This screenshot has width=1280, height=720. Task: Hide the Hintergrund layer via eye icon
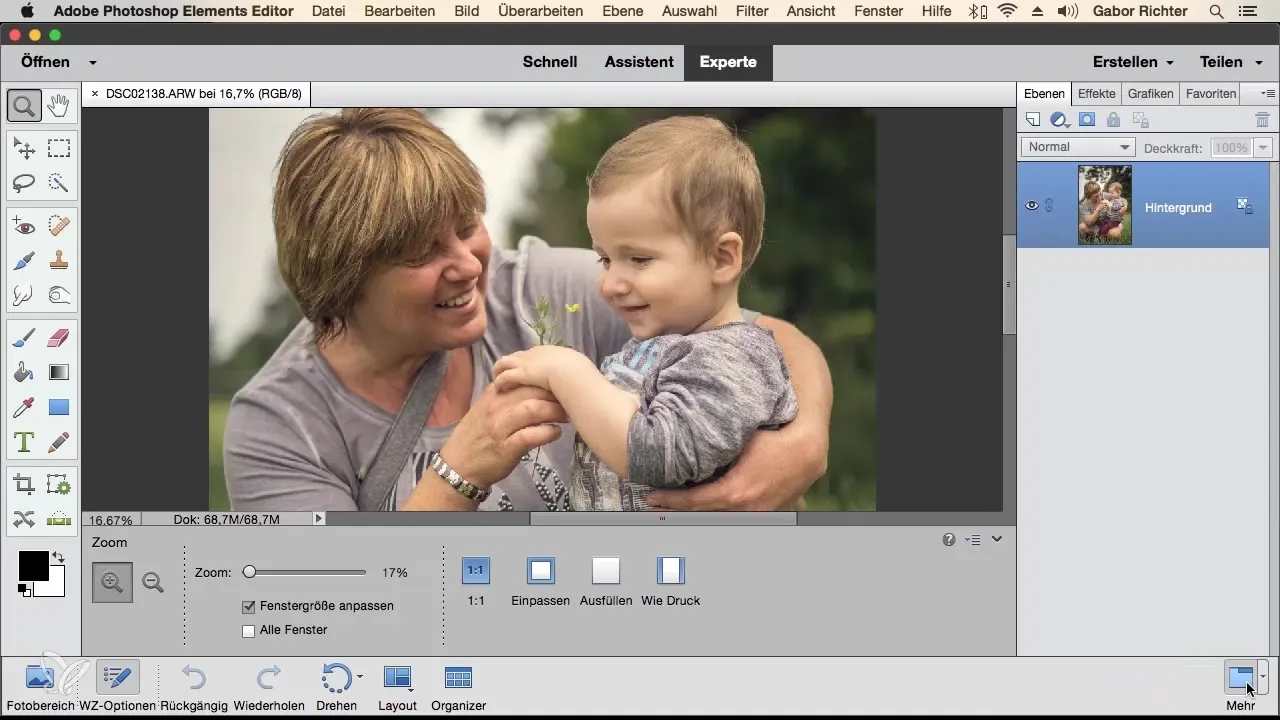1032,205
